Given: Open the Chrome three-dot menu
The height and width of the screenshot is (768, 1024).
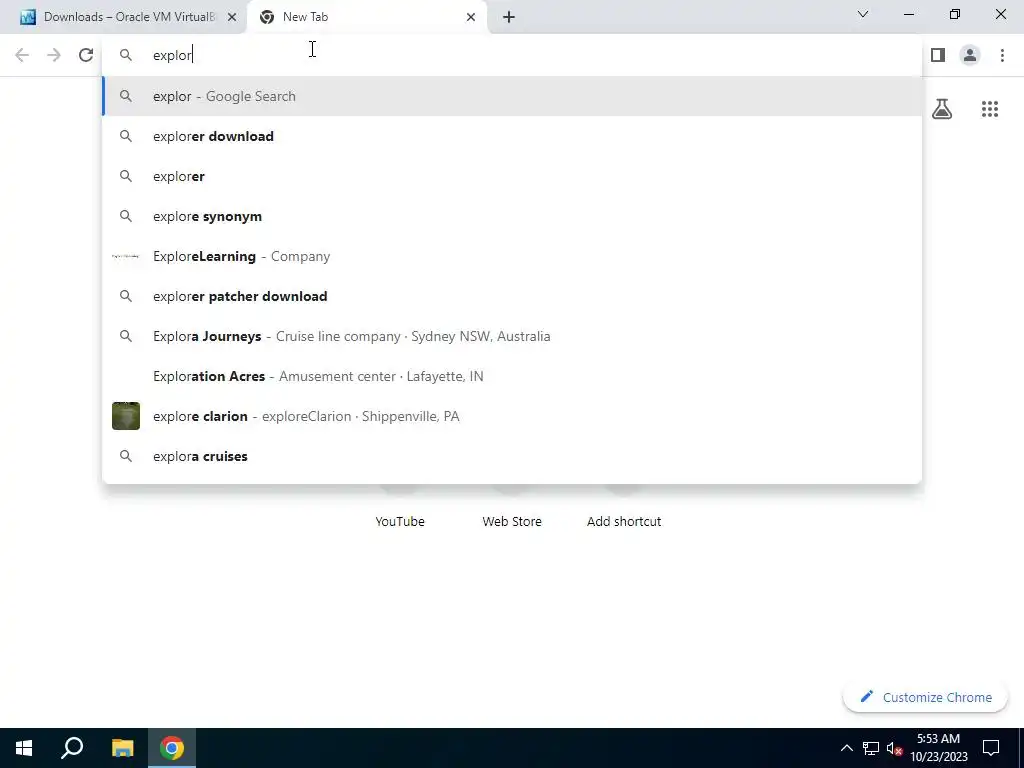Looking at the screenshot, I should pyautogui.click(x=1002, y=55).
